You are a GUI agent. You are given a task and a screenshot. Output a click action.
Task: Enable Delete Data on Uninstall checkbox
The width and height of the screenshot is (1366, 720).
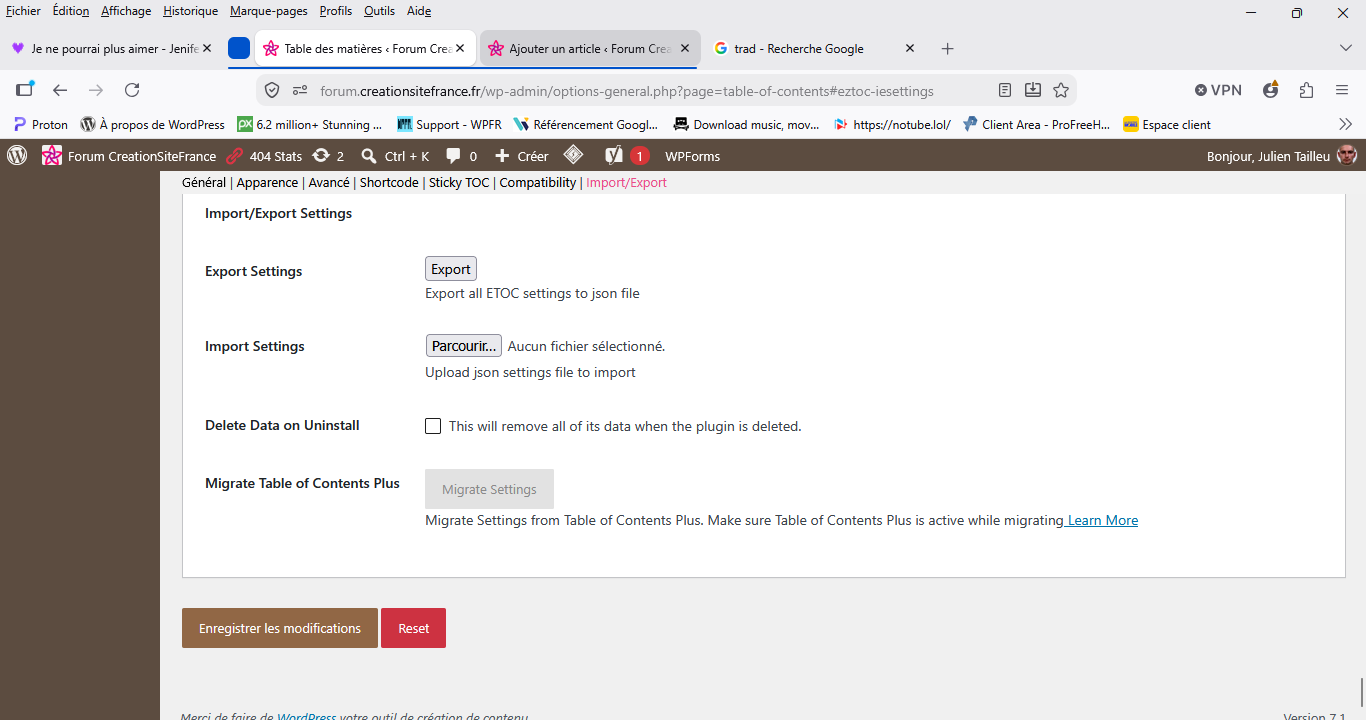pyautogui.click(x=433, y=426)
